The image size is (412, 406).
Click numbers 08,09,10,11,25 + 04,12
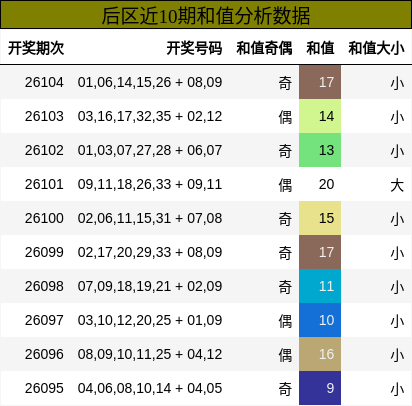click(x=150, y=354)
